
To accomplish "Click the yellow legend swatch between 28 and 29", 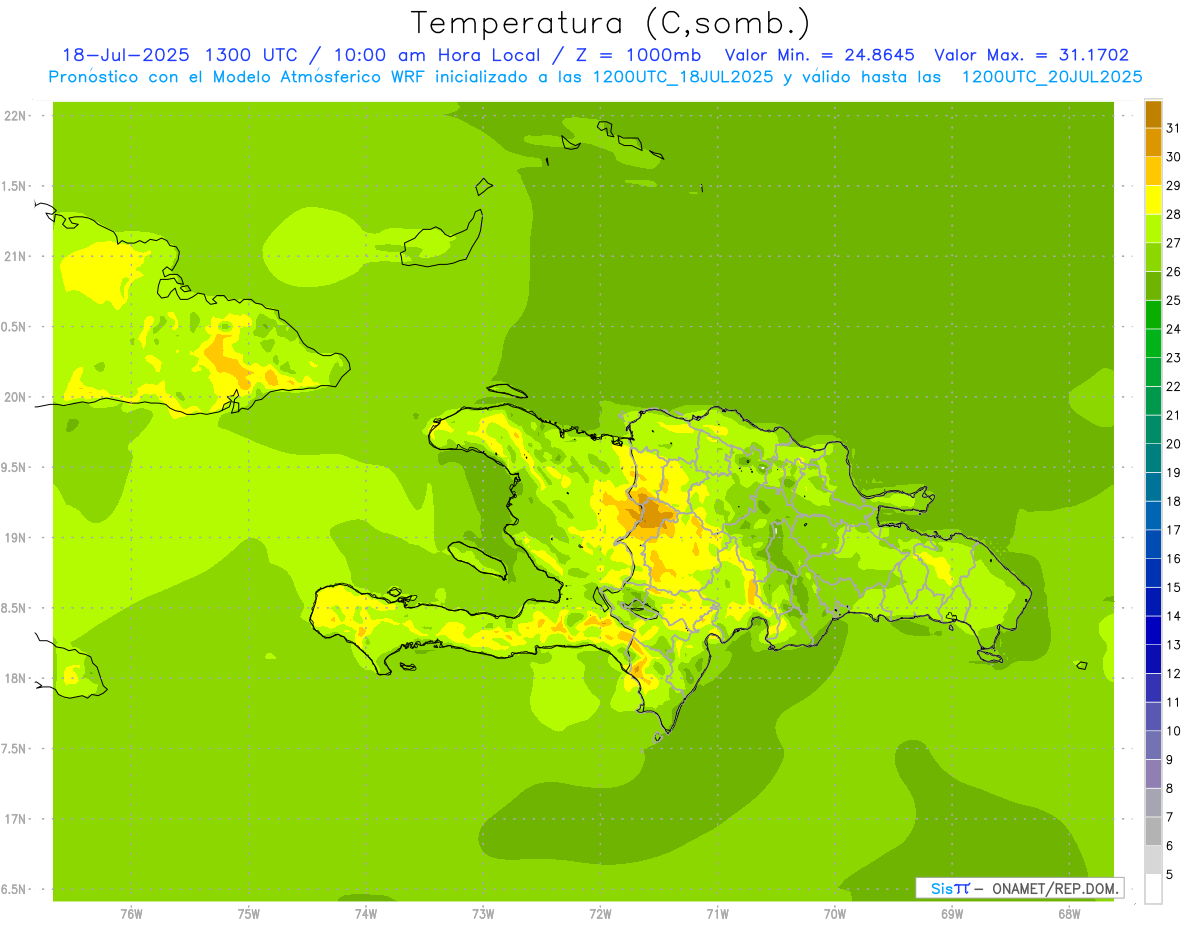I will (1153, 200).
